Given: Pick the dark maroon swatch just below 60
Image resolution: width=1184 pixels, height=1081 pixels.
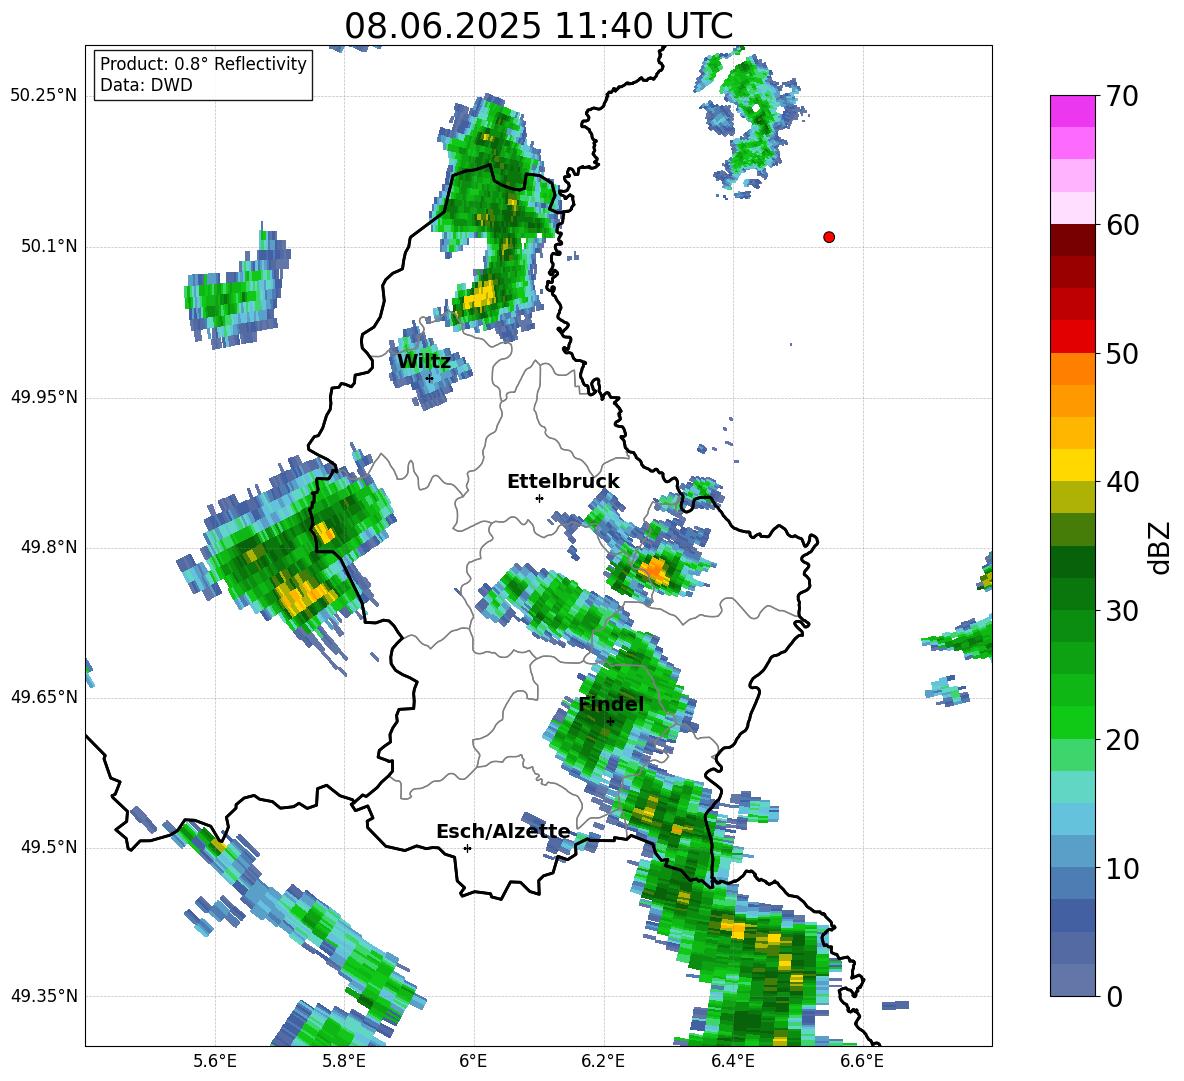Looking at the screenshot, I should [1072, 240].
